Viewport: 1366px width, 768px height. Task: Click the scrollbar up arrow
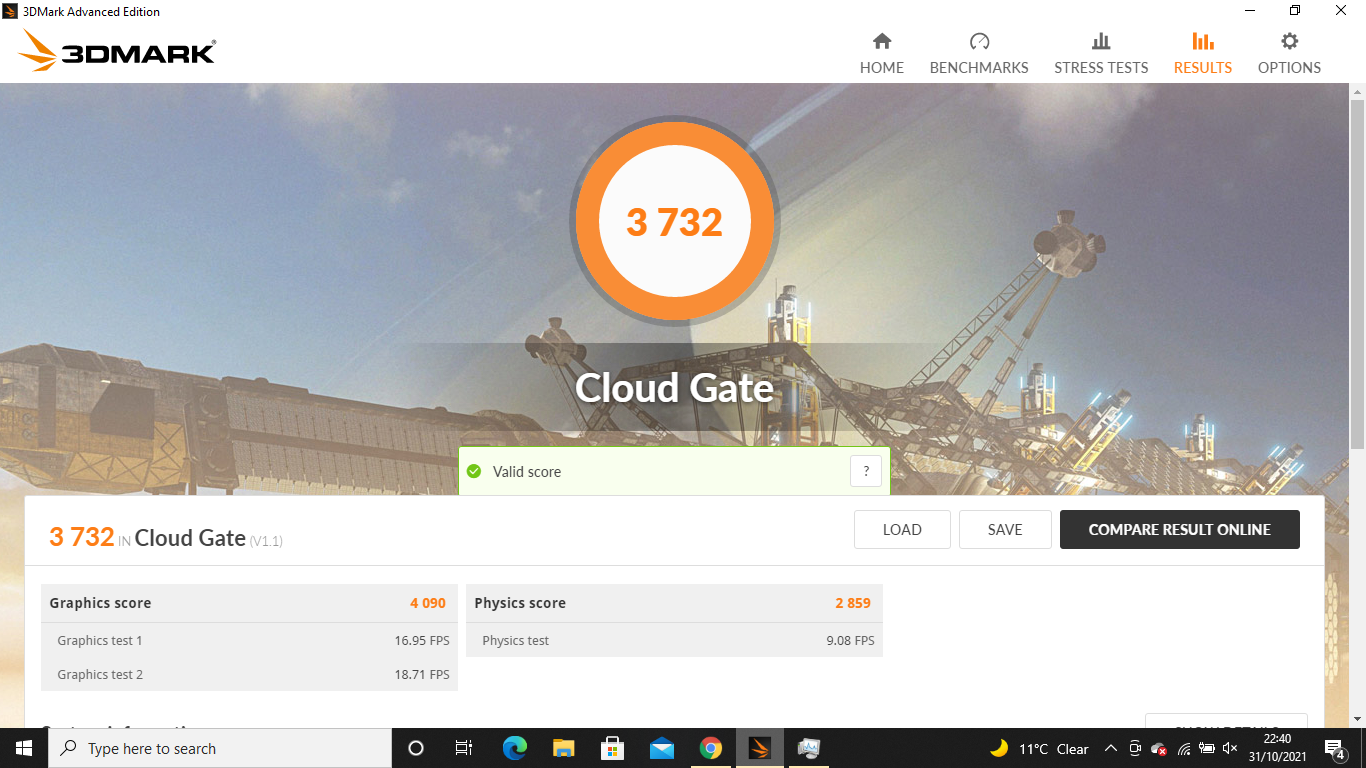[x=1357, y=91]
